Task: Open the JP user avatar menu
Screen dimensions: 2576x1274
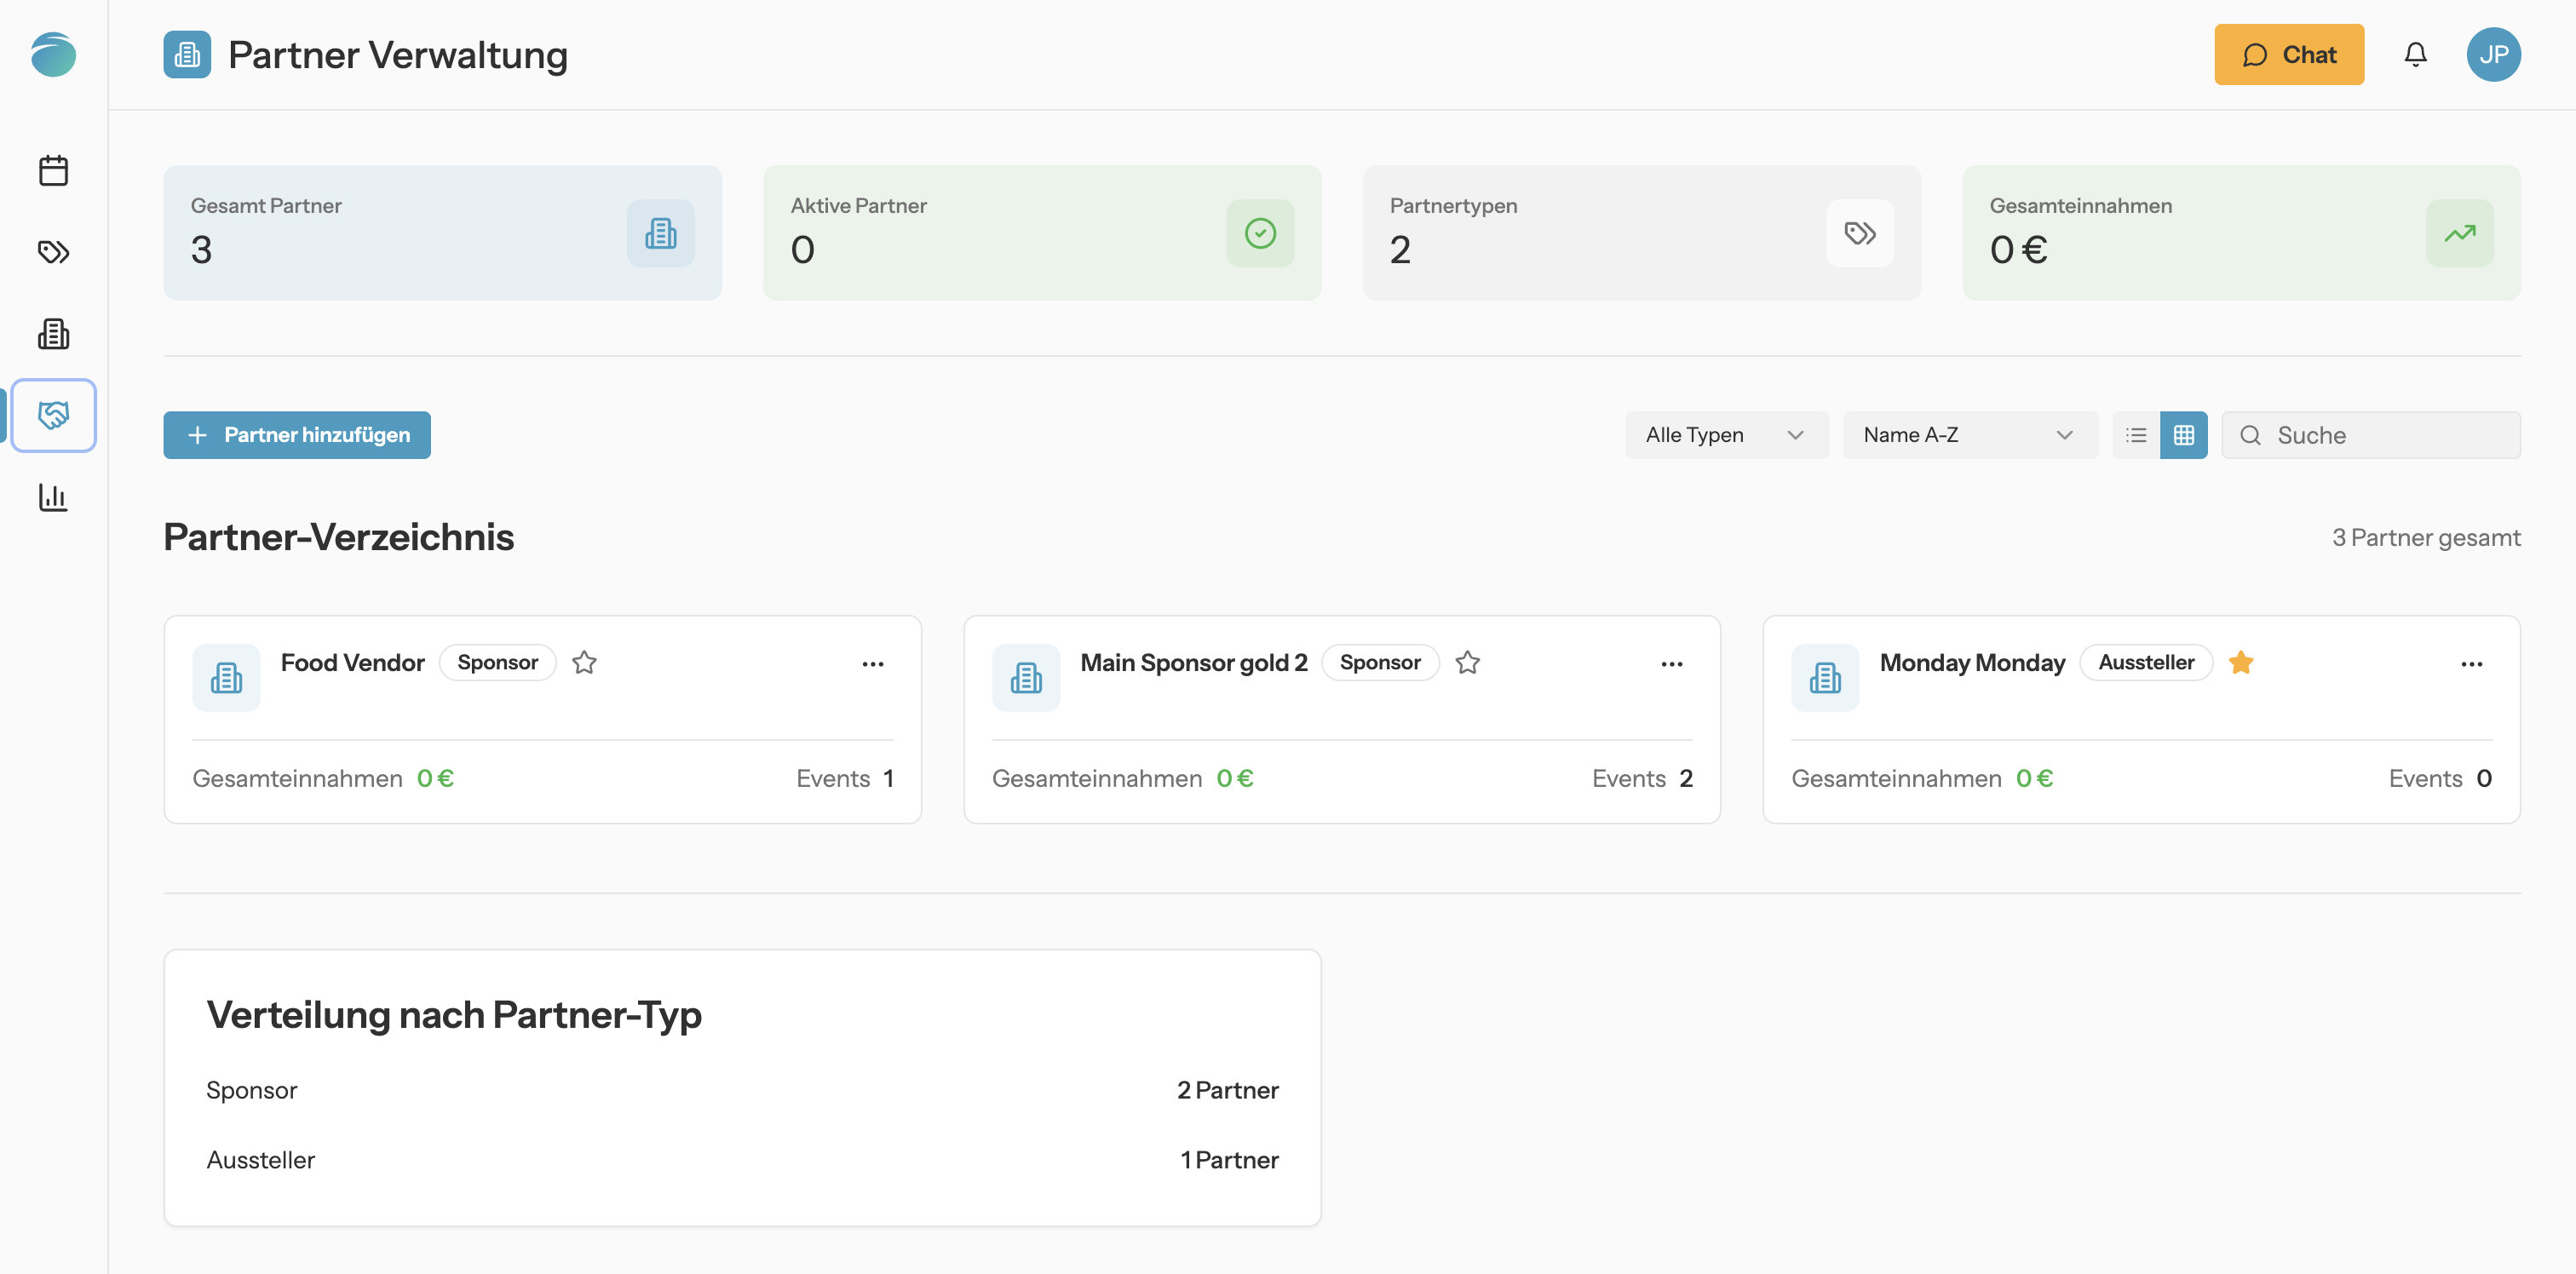Action: click(x=2493, y=54)
